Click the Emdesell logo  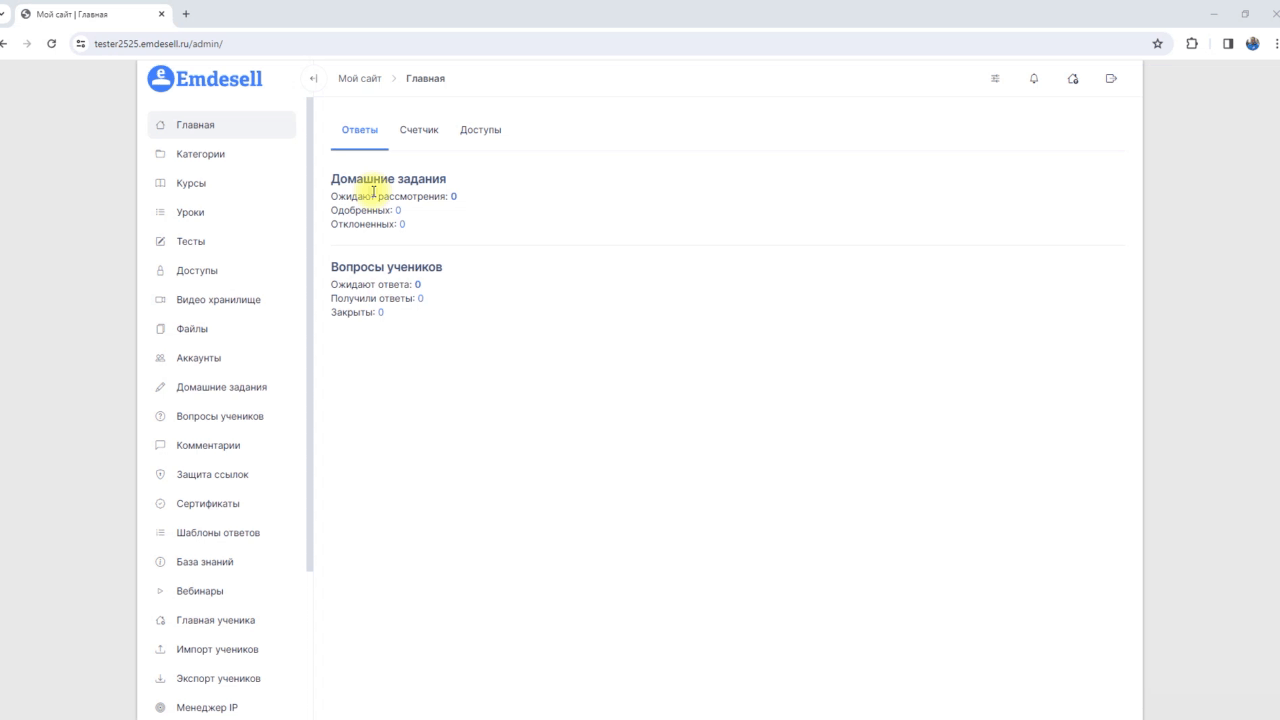[x=205, y=78]
